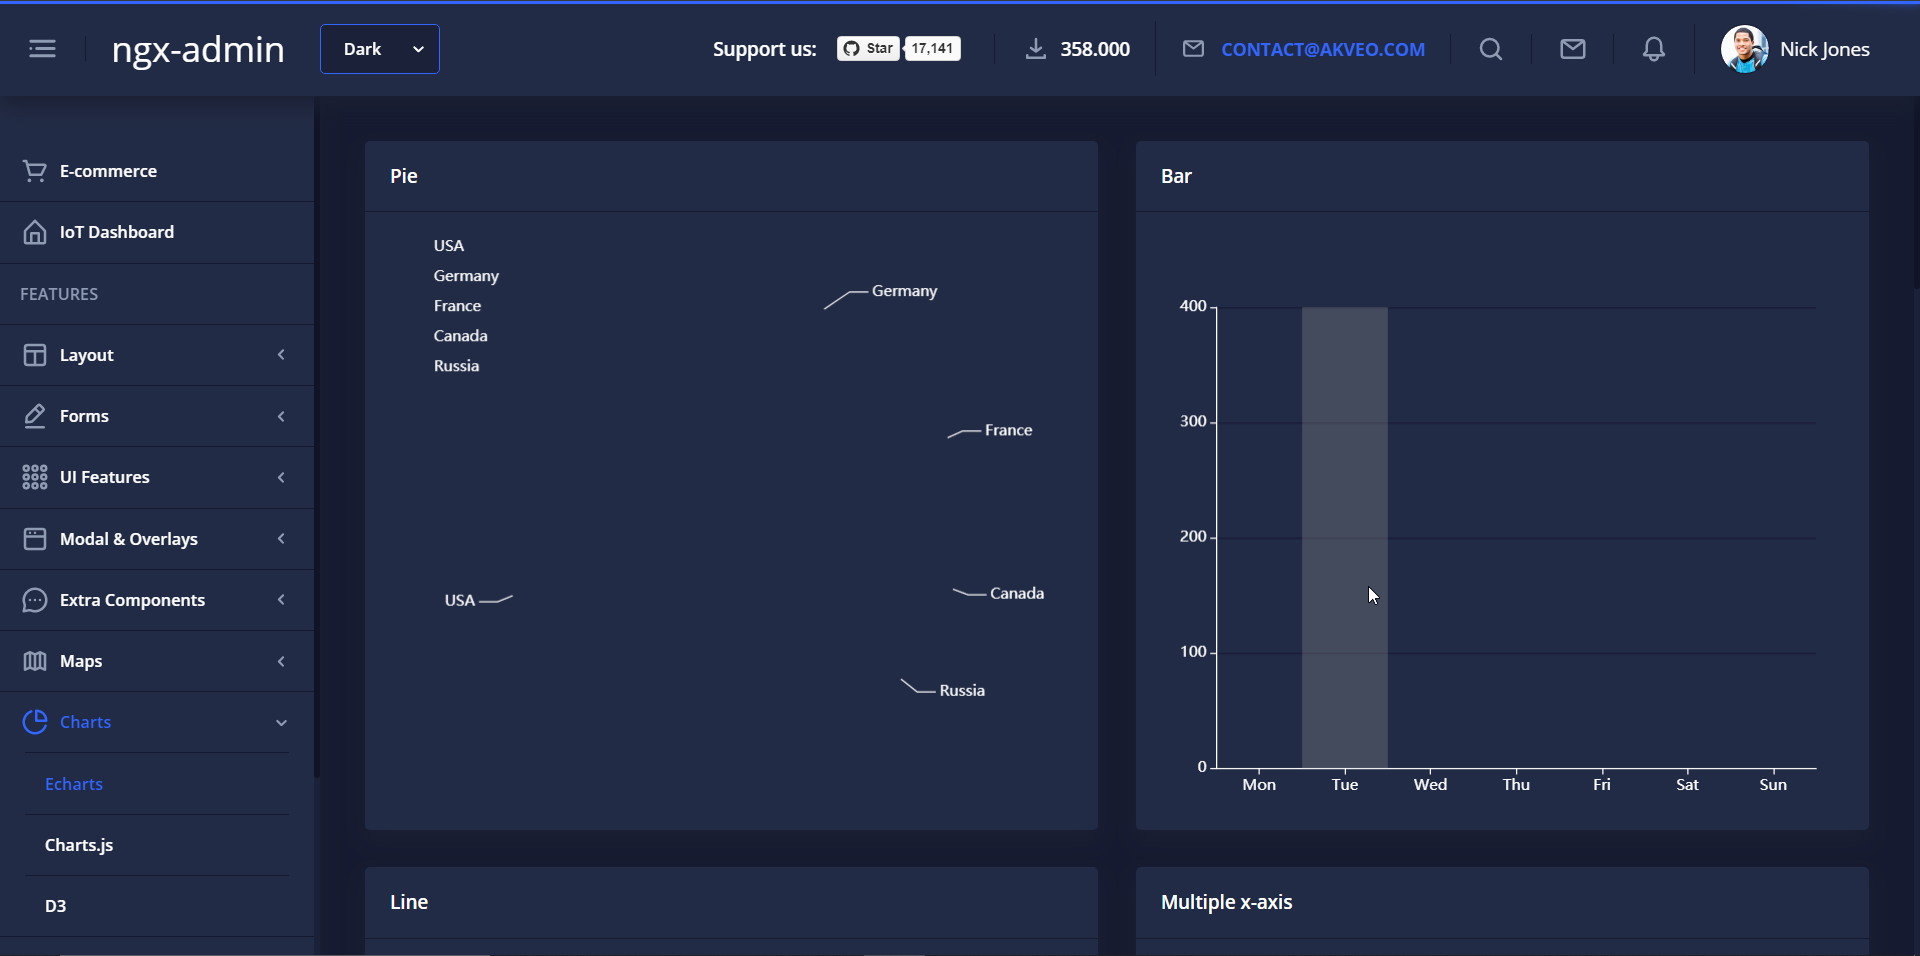Click the 17,141 star count badge
Screen dimensions: 1920x956
(x=933, y=48)
